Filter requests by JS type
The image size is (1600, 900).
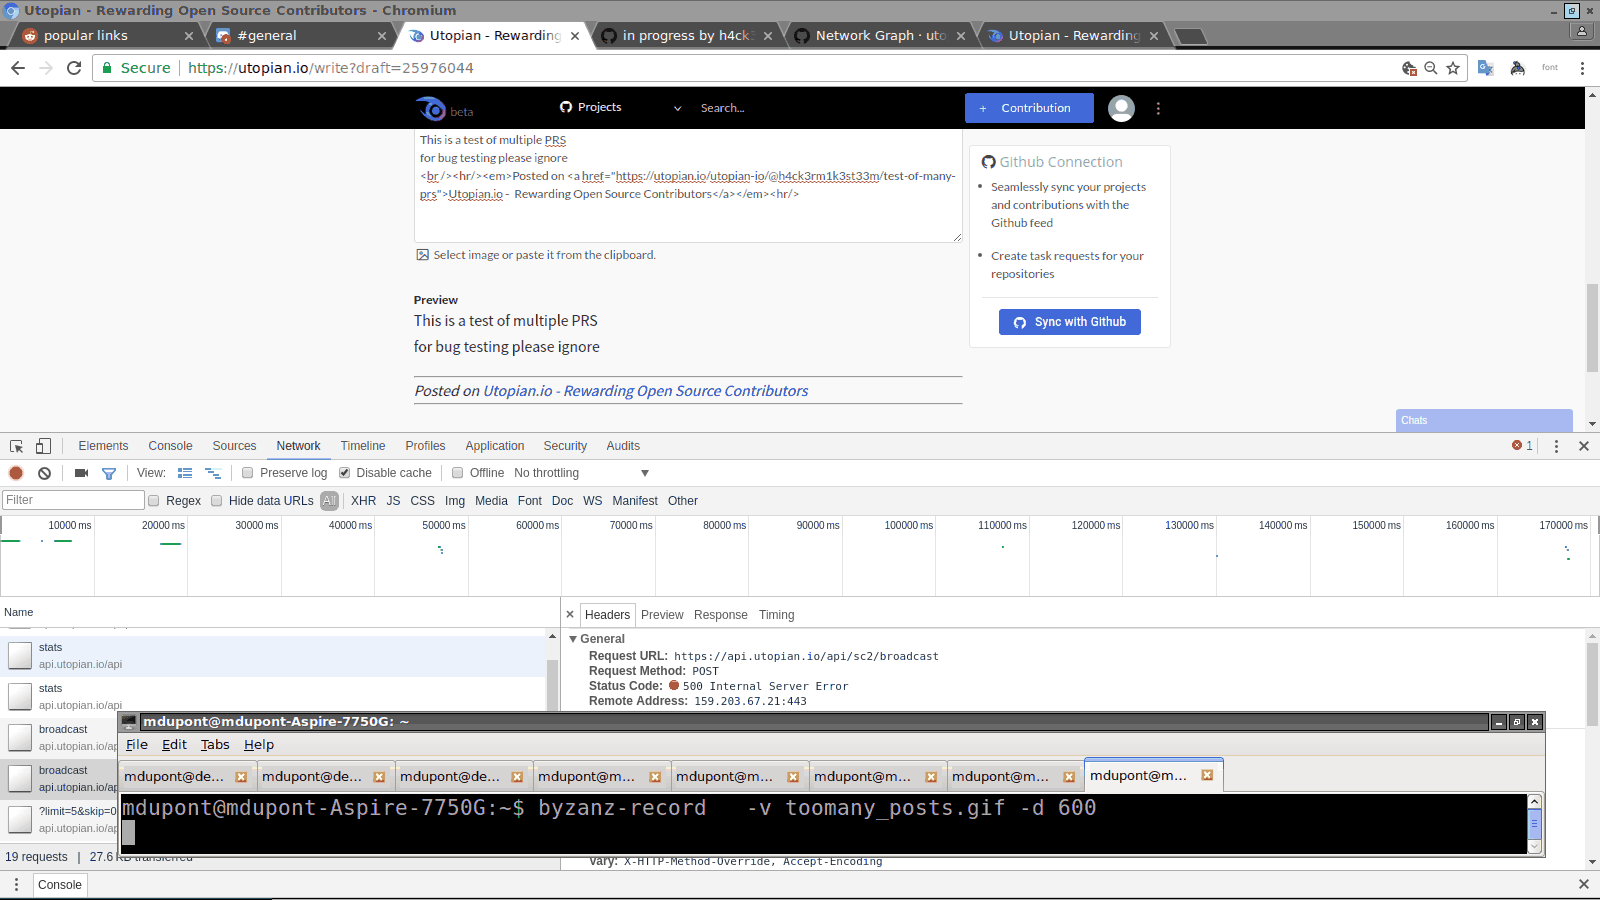(393, 501)
